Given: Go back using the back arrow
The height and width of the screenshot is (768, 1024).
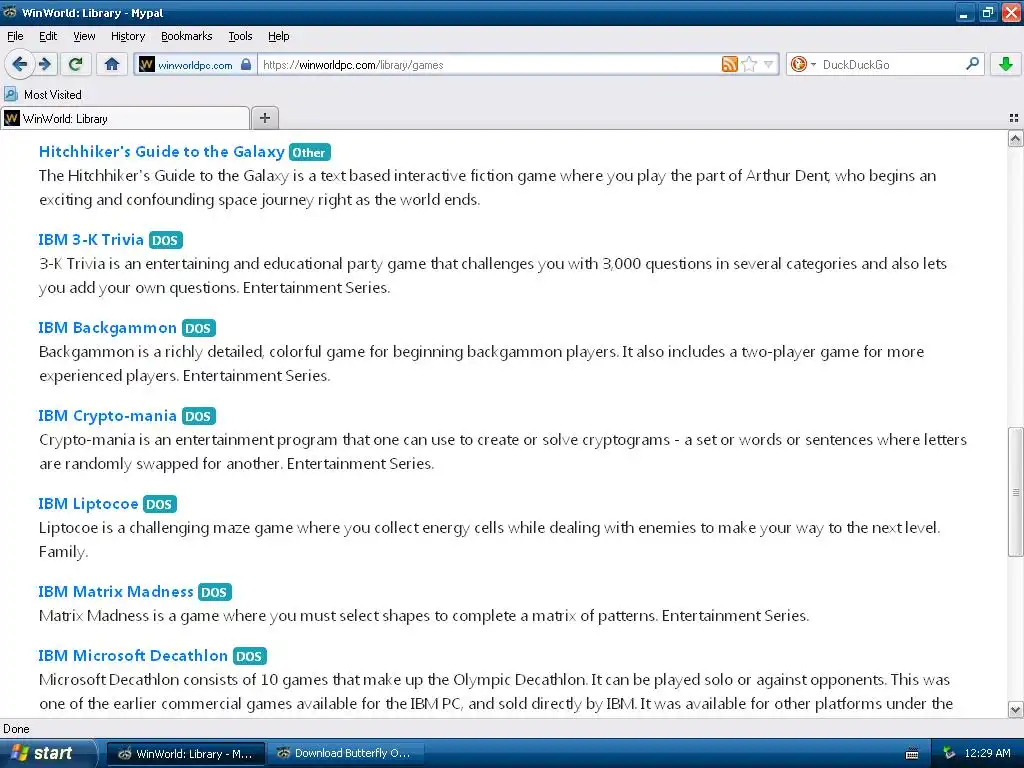Looking at the screenshot, I should tap(20, 64).
